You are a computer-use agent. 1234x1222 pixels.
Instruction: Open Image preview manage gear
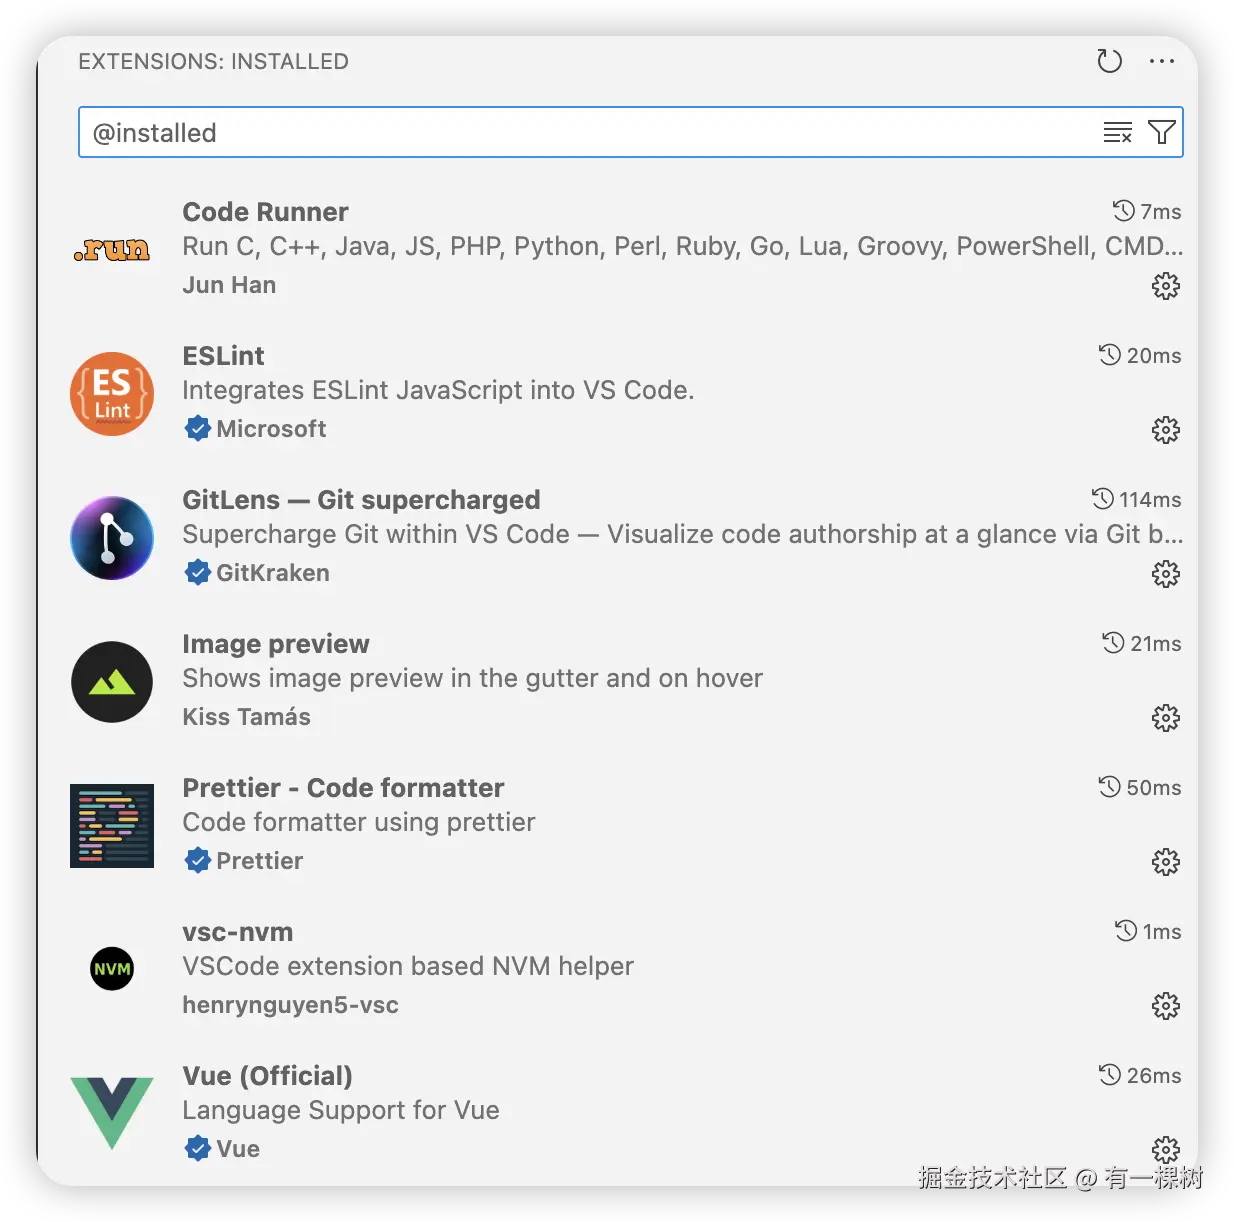[x=1166, y=718]
